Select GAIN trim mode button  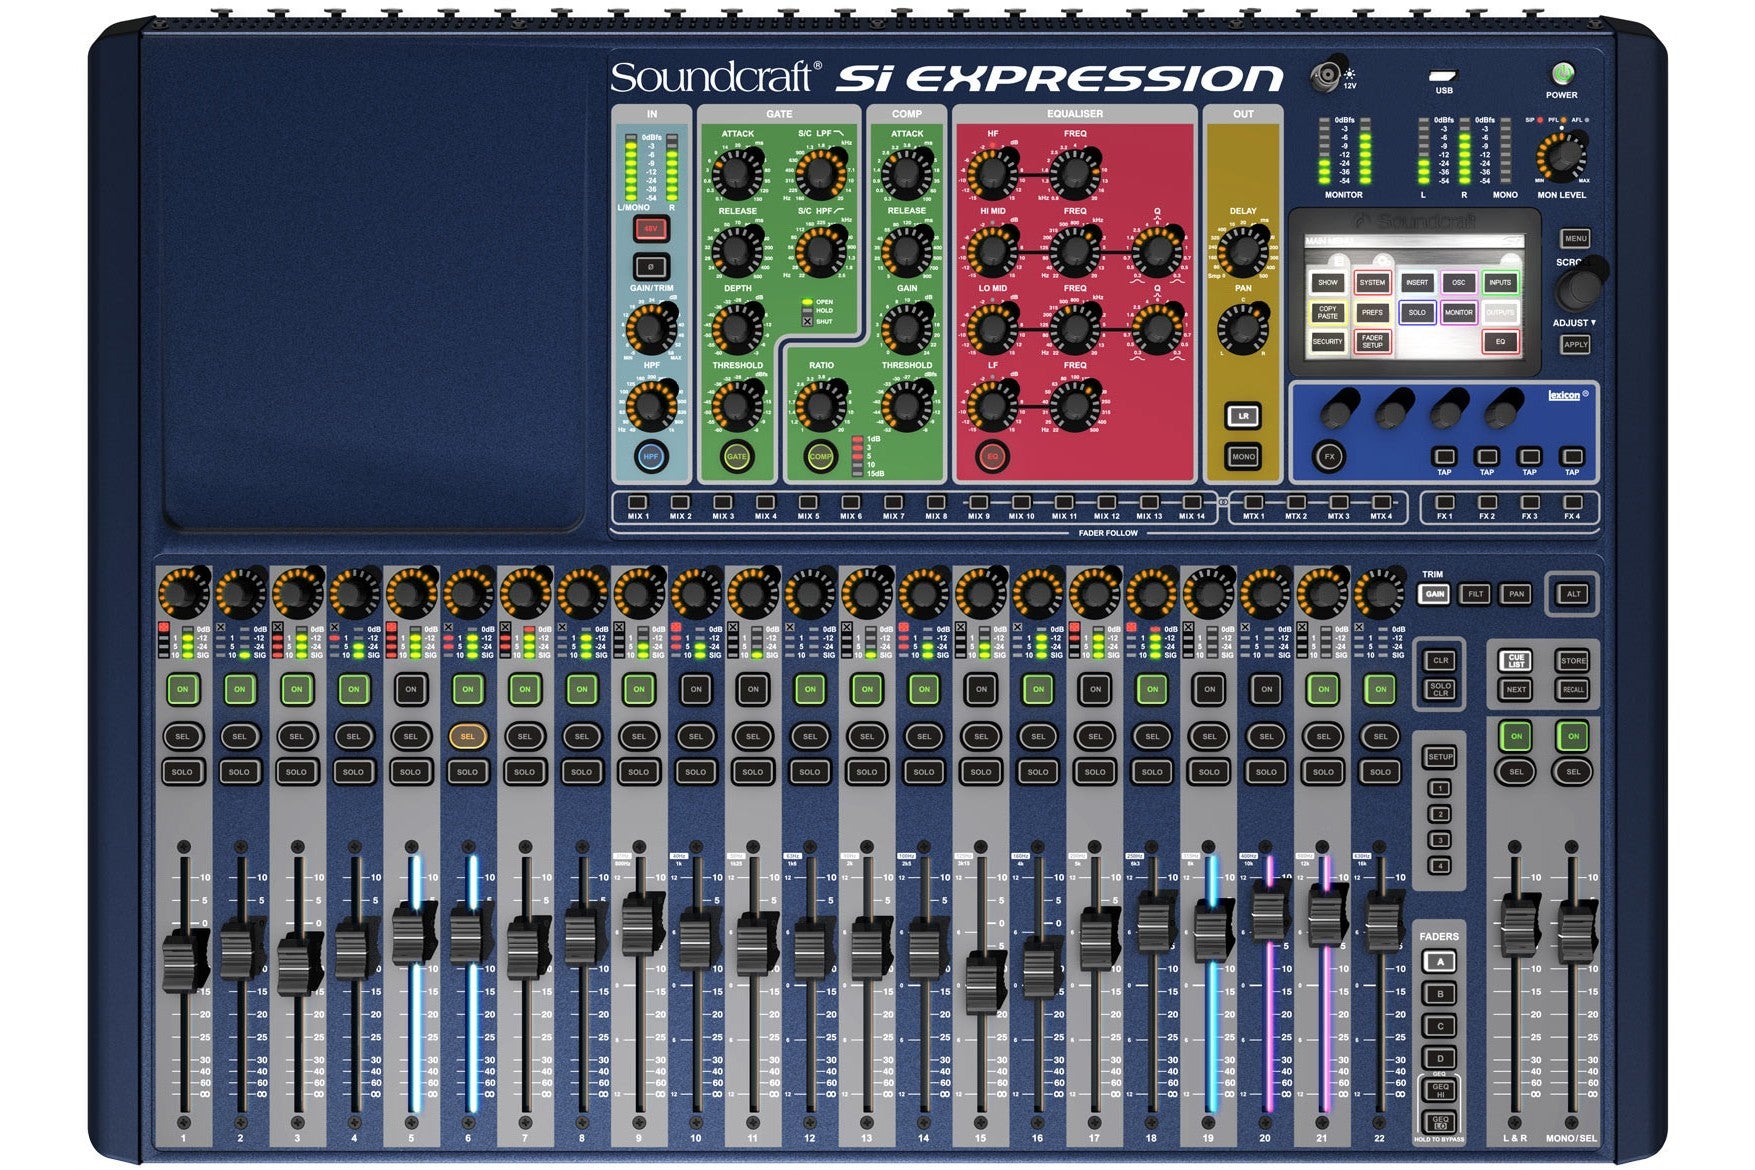pos(1434,594)
